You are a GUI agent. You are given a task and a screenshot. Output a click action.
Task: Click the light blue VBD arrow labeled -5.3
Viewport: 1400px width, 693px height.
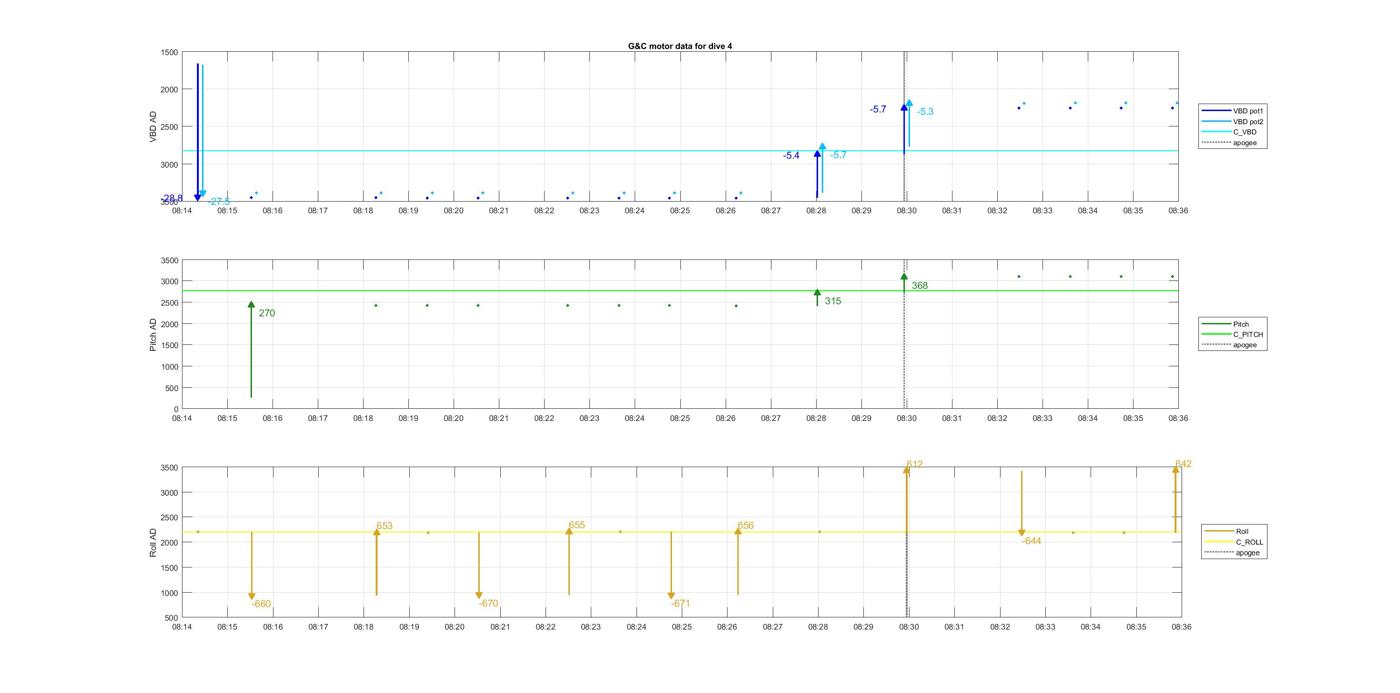pos(909,123)
